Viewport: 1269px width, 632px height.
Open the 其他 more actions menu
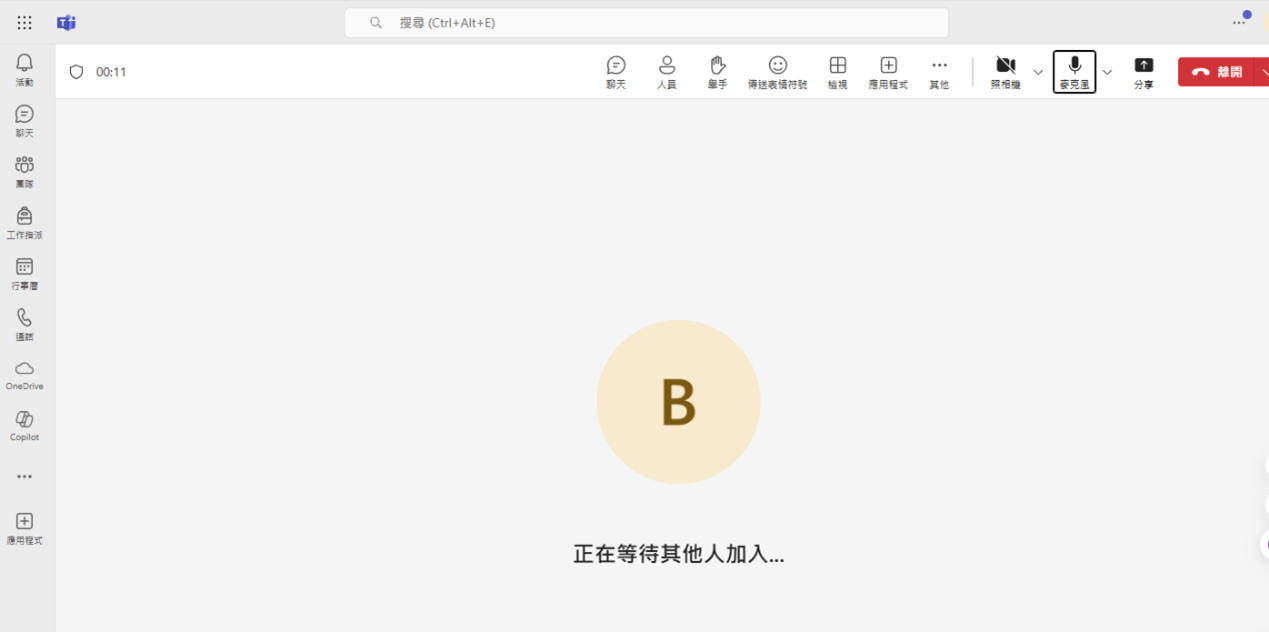pos(939,71)
